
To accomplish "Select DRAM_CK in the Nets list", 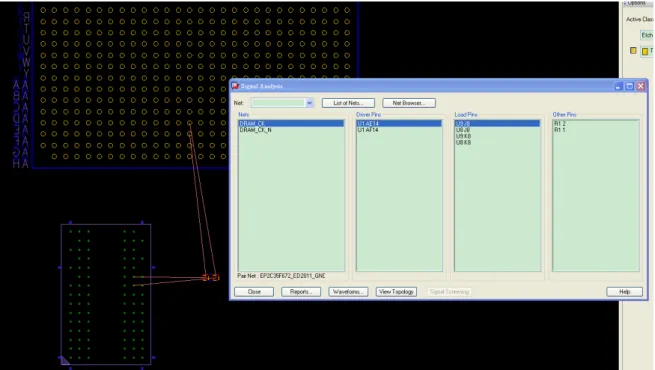I will click(x=291, y=124).
